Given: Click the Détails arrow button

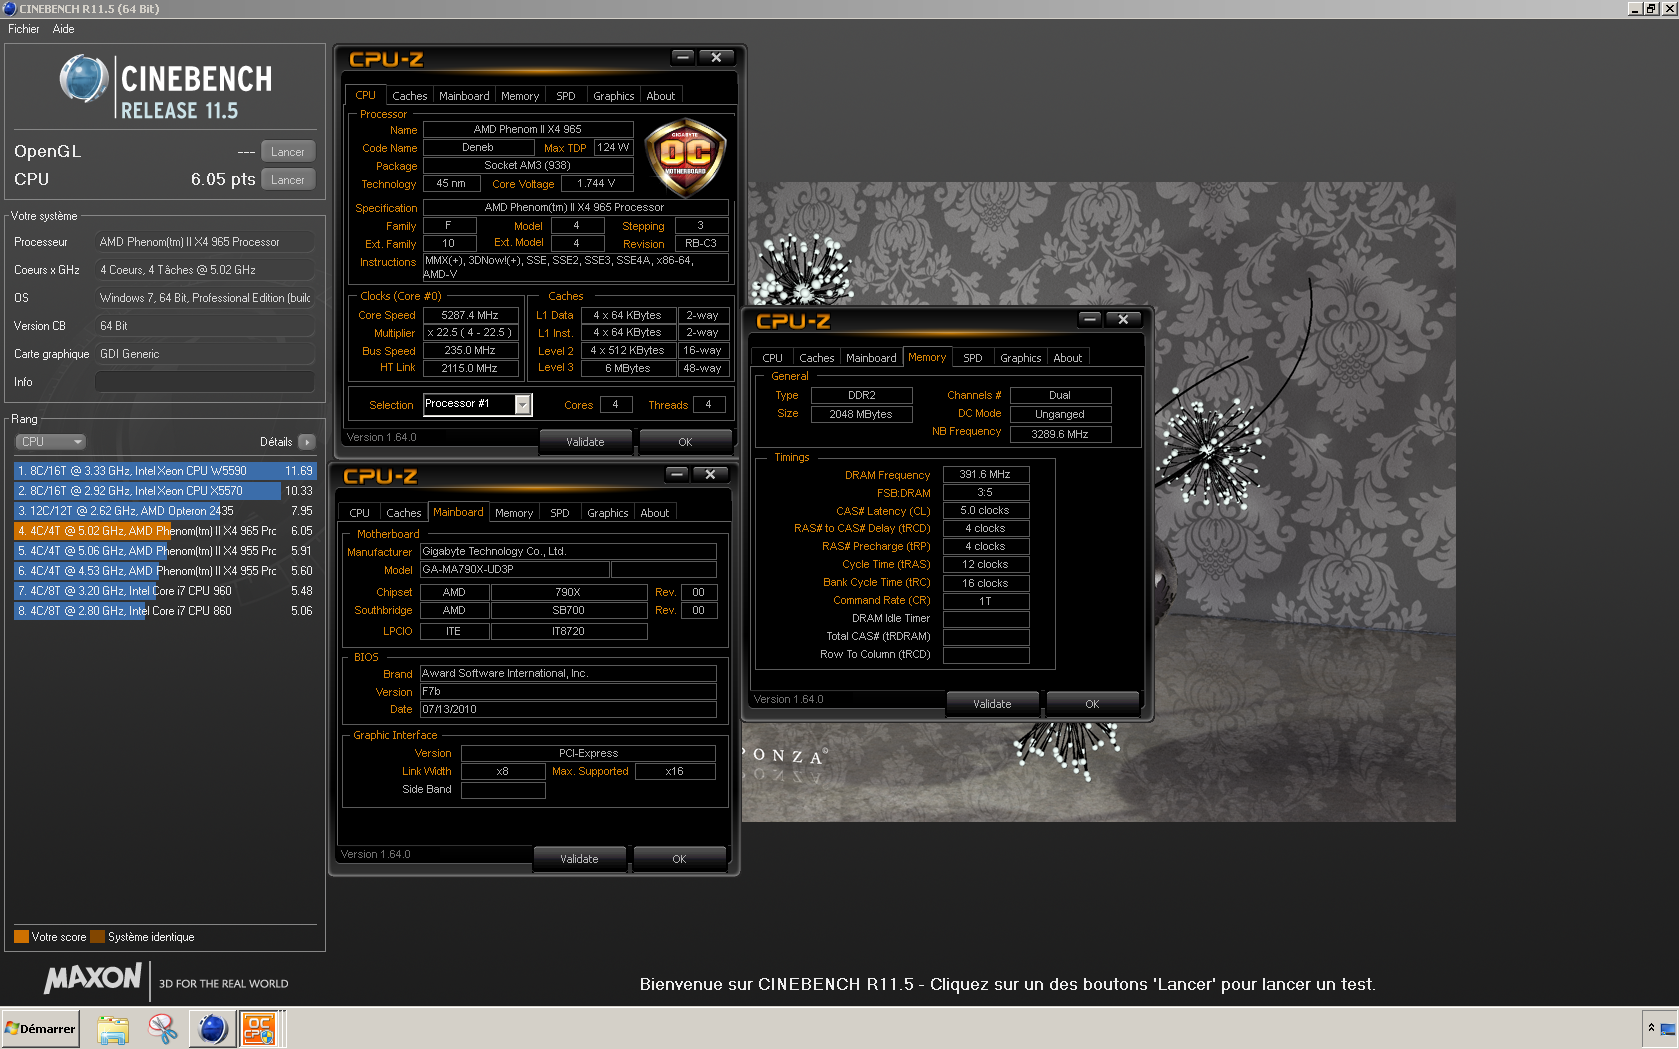Looking at the screenshot, I should (307, 442).
